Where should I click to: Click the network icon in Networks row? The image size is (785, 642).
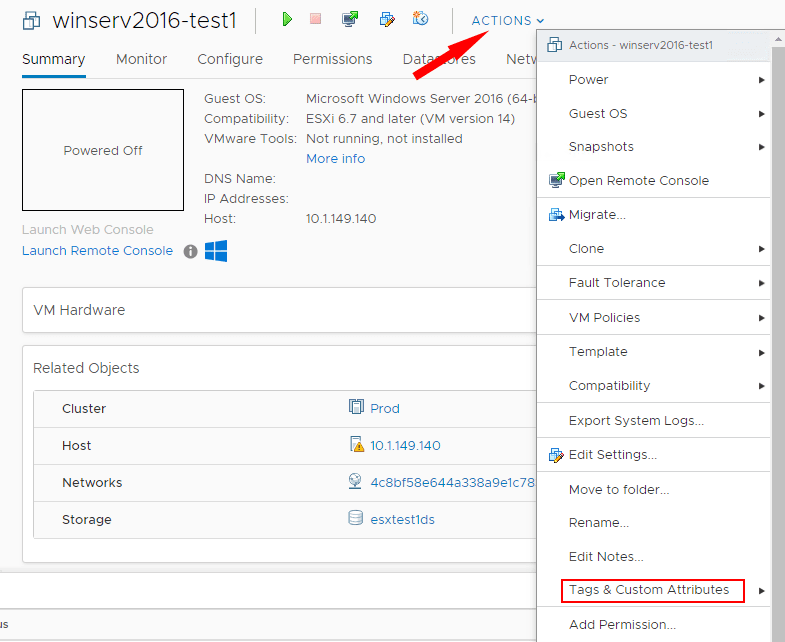(355, 481)
